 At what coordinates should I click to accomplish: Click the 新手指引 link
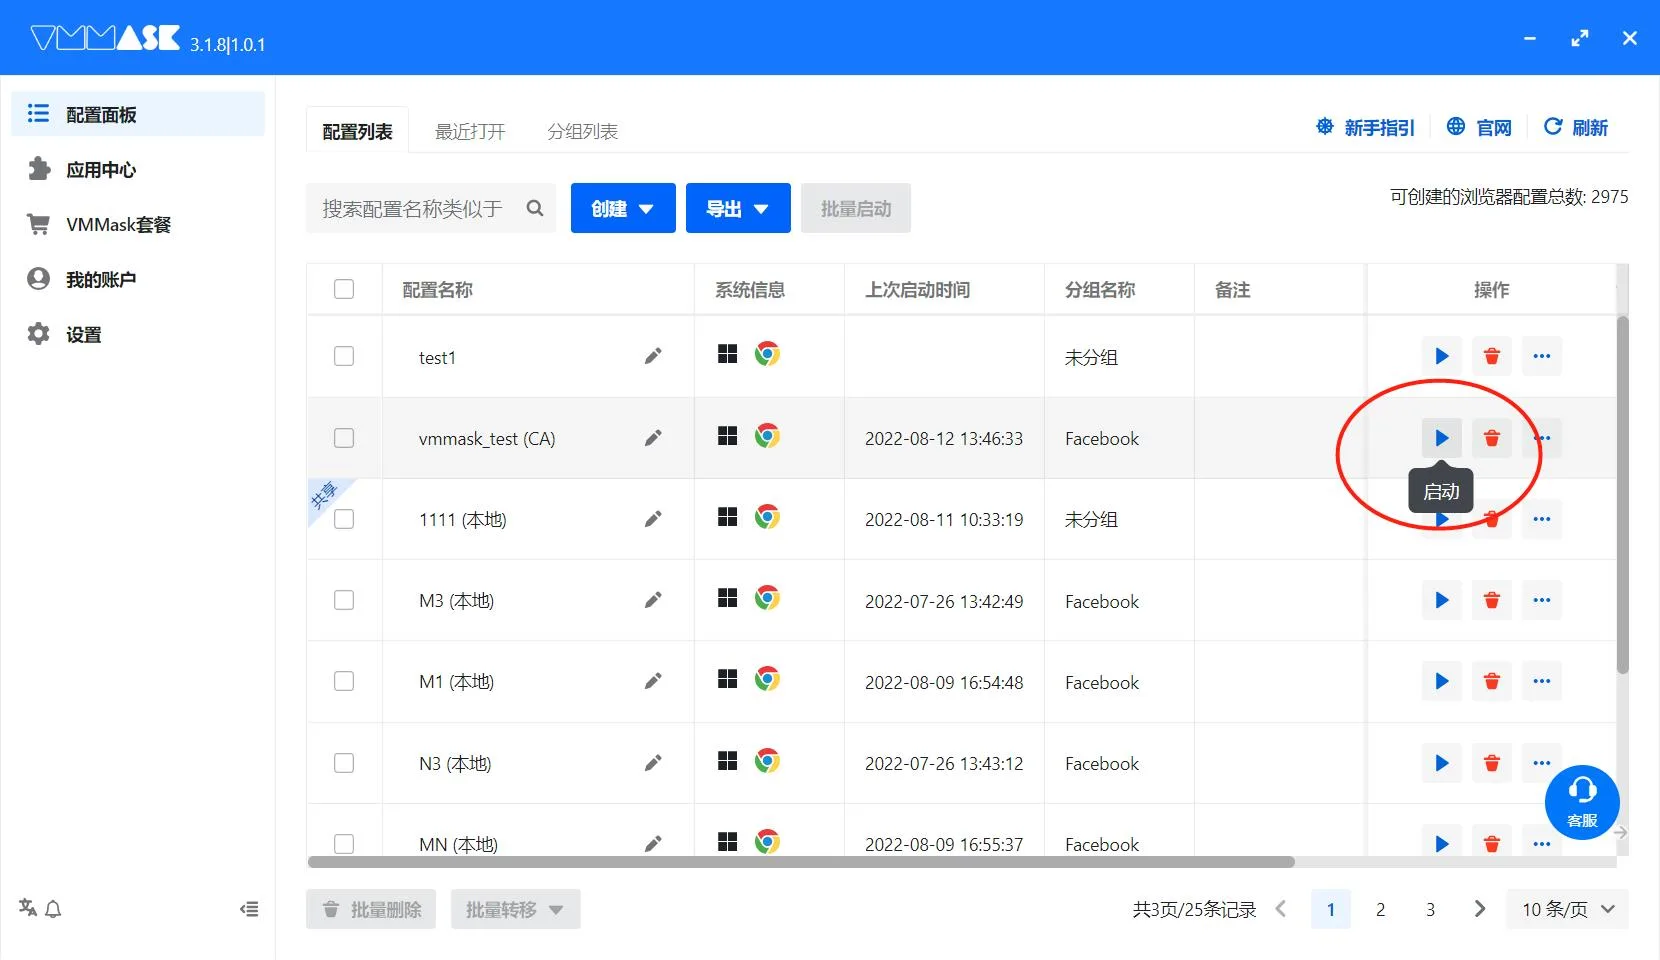1365,127
